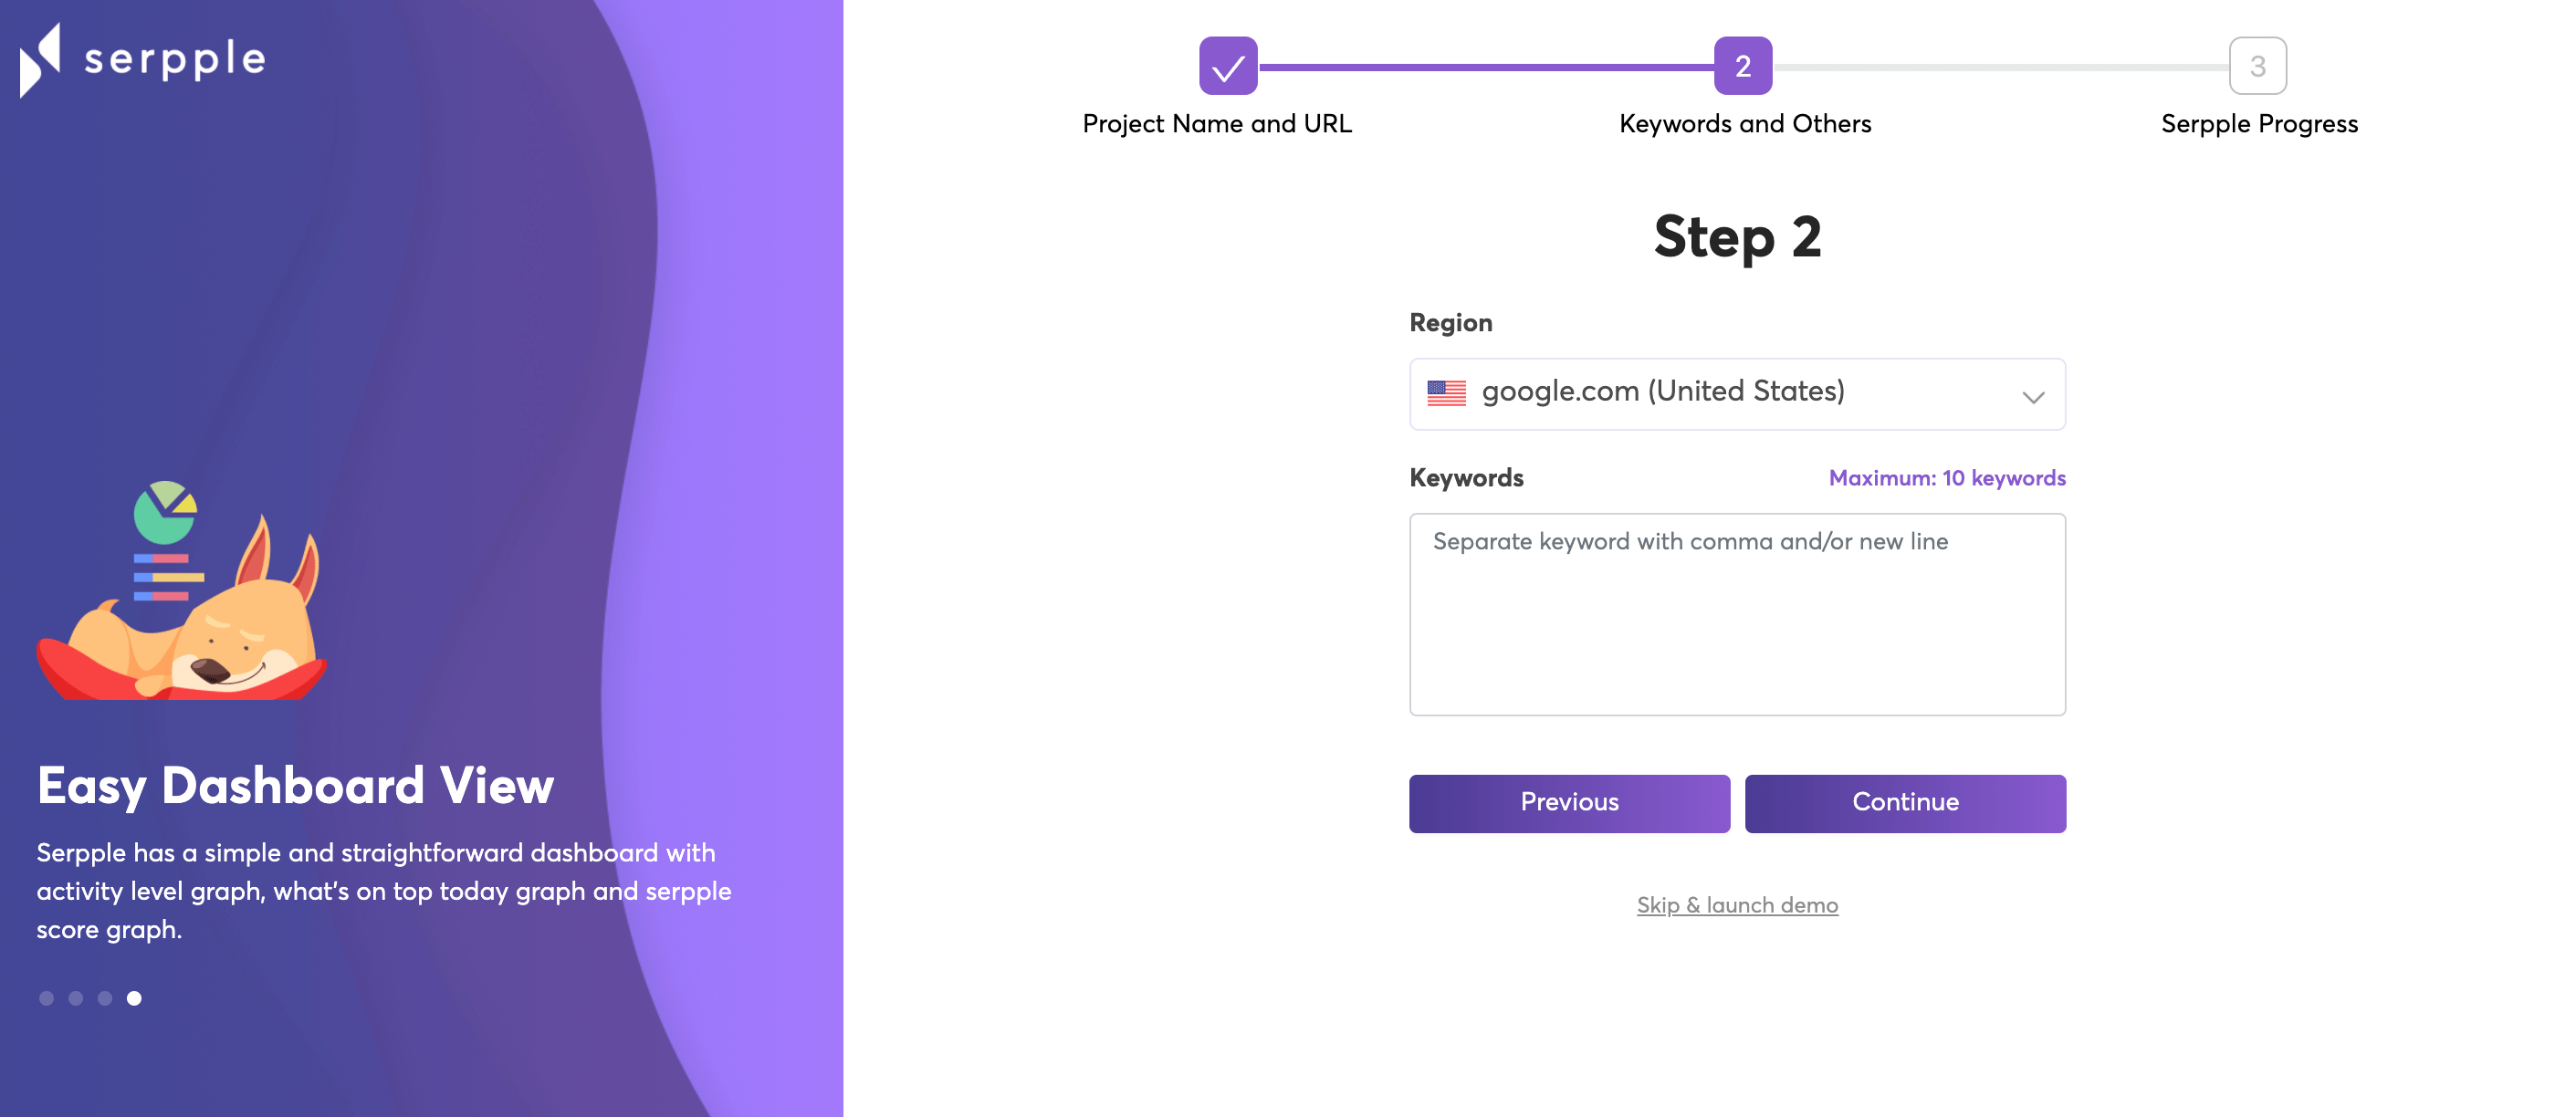Go to third carousel slide dot
Image resolution: width=2576 pixels, height=1117 pixels.
coord(105,998)
